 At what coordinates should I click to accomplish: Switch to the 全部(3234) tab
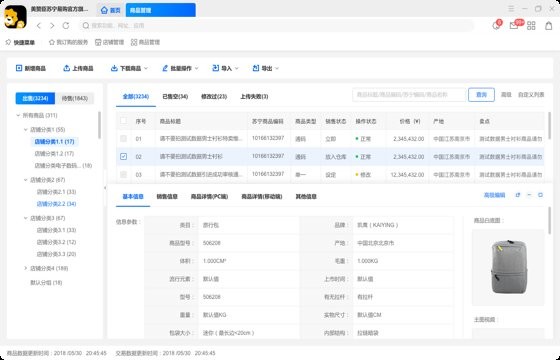pyautogui.click(x=136, y=96)
